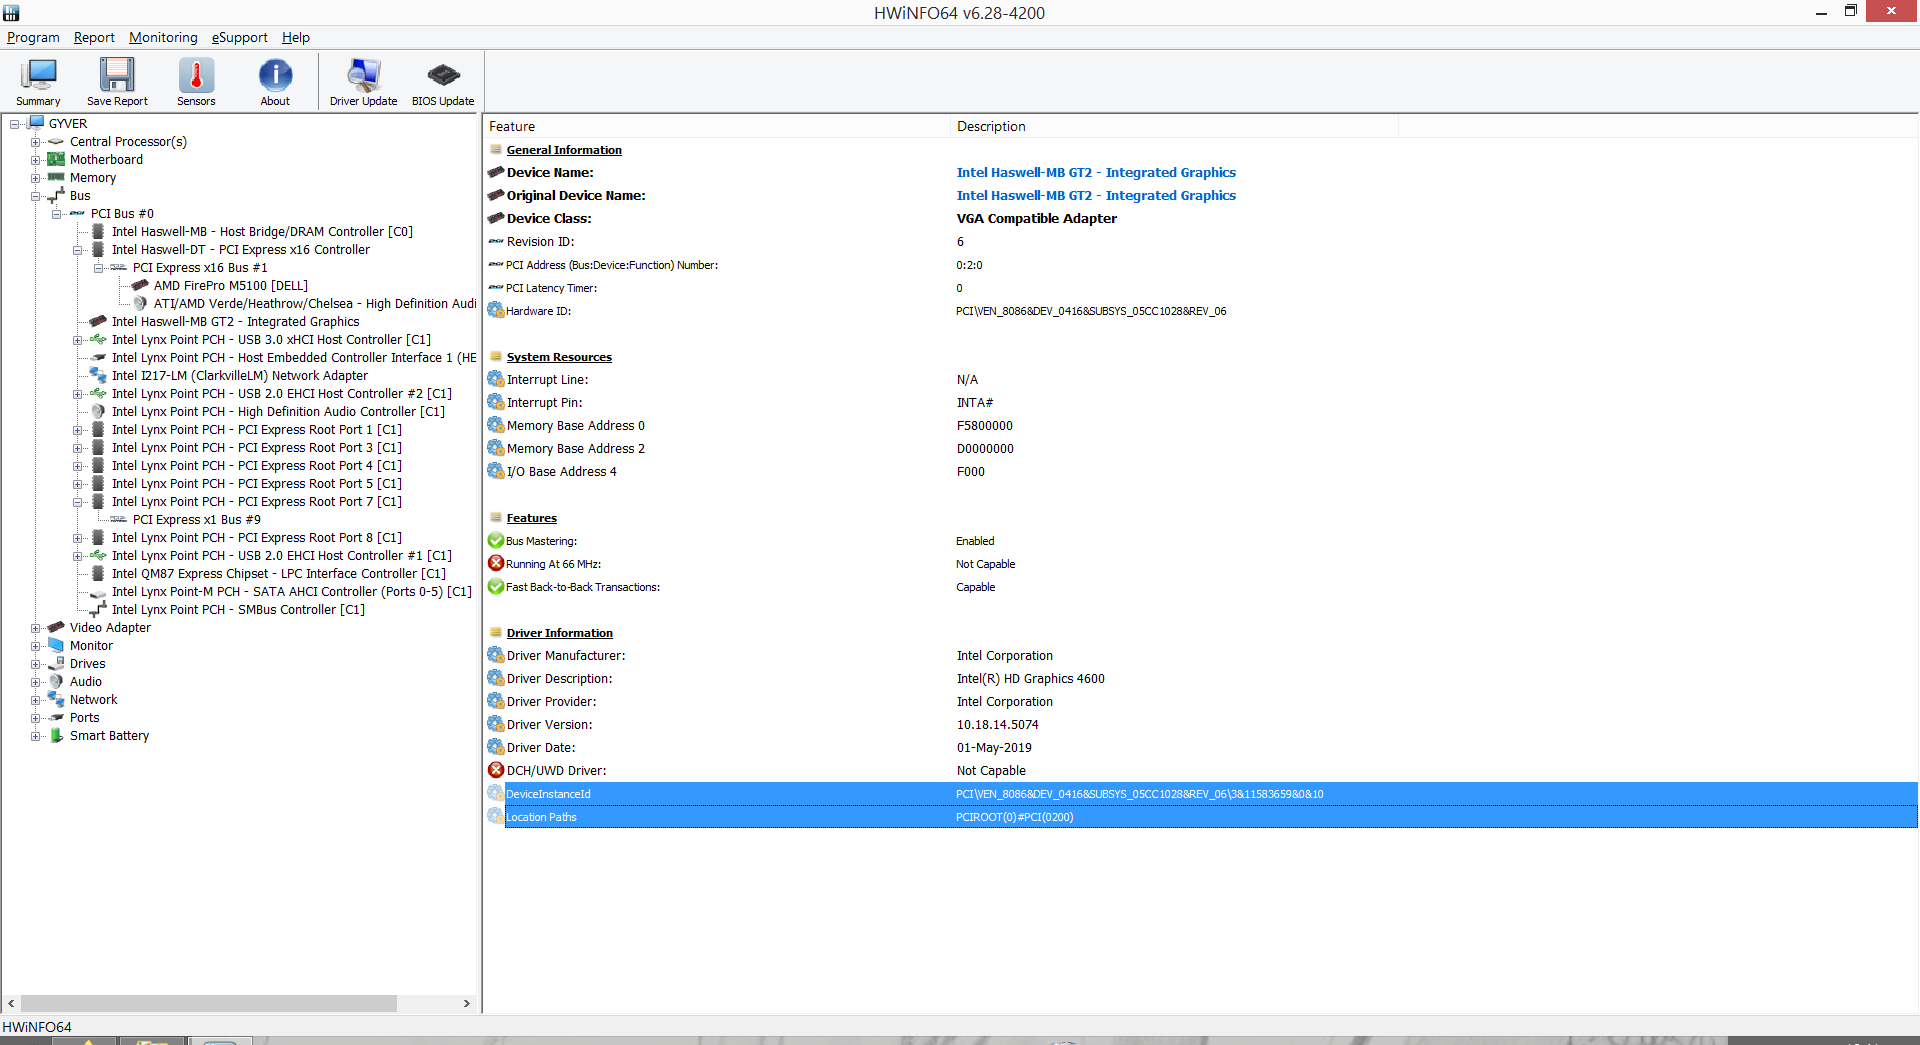Click the Intel I217-LM Network Adapter icon
Image resolution: width=1920 pixels, height=1045 pixels.
[x=98, y=376]
